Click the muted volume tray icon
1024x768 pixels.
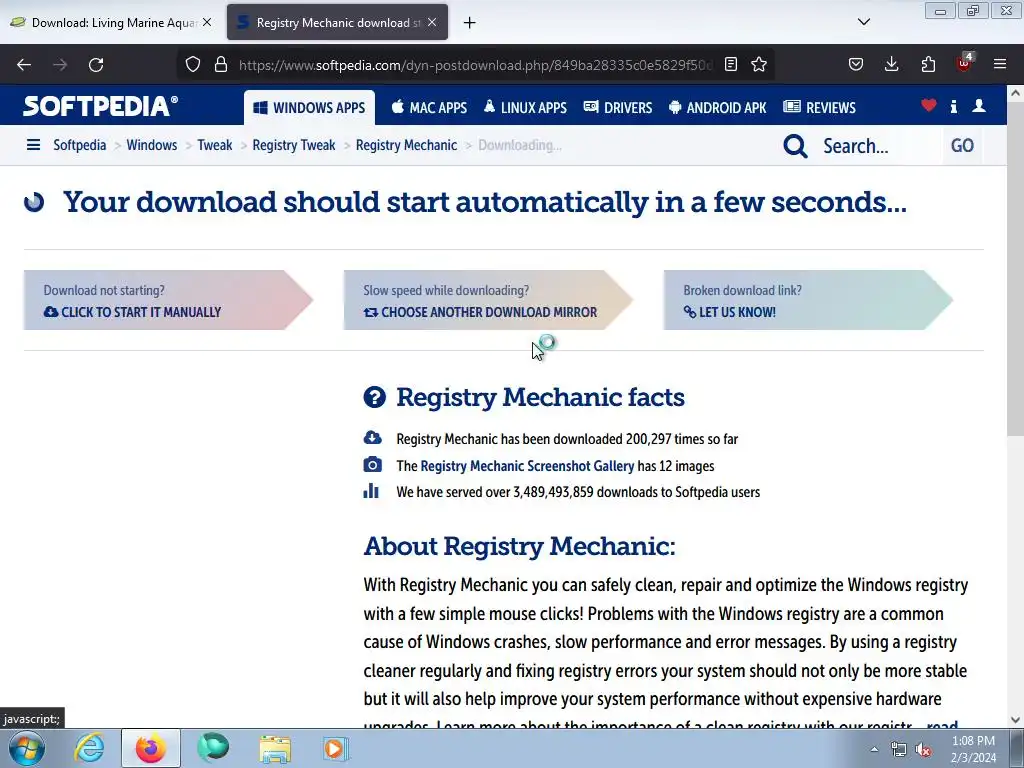click(923, 750)
